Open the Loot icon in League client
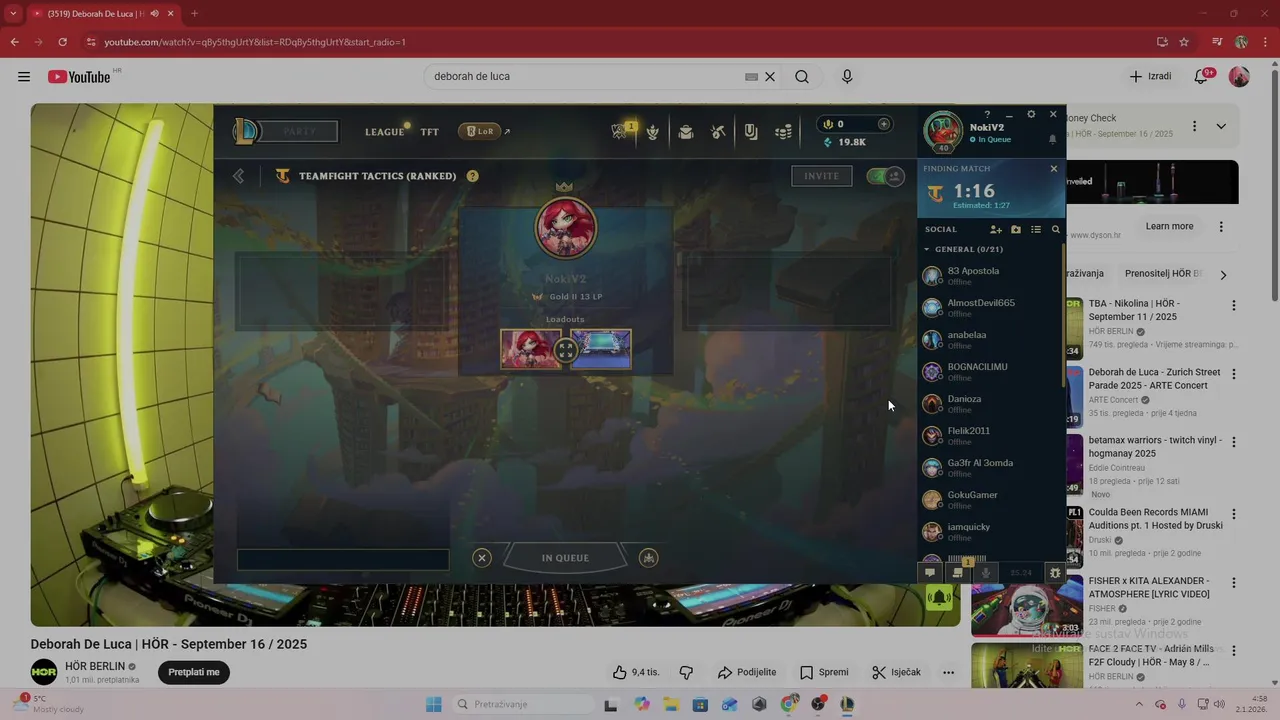Viewport: 1280px width, 720px height. [751, 132]
